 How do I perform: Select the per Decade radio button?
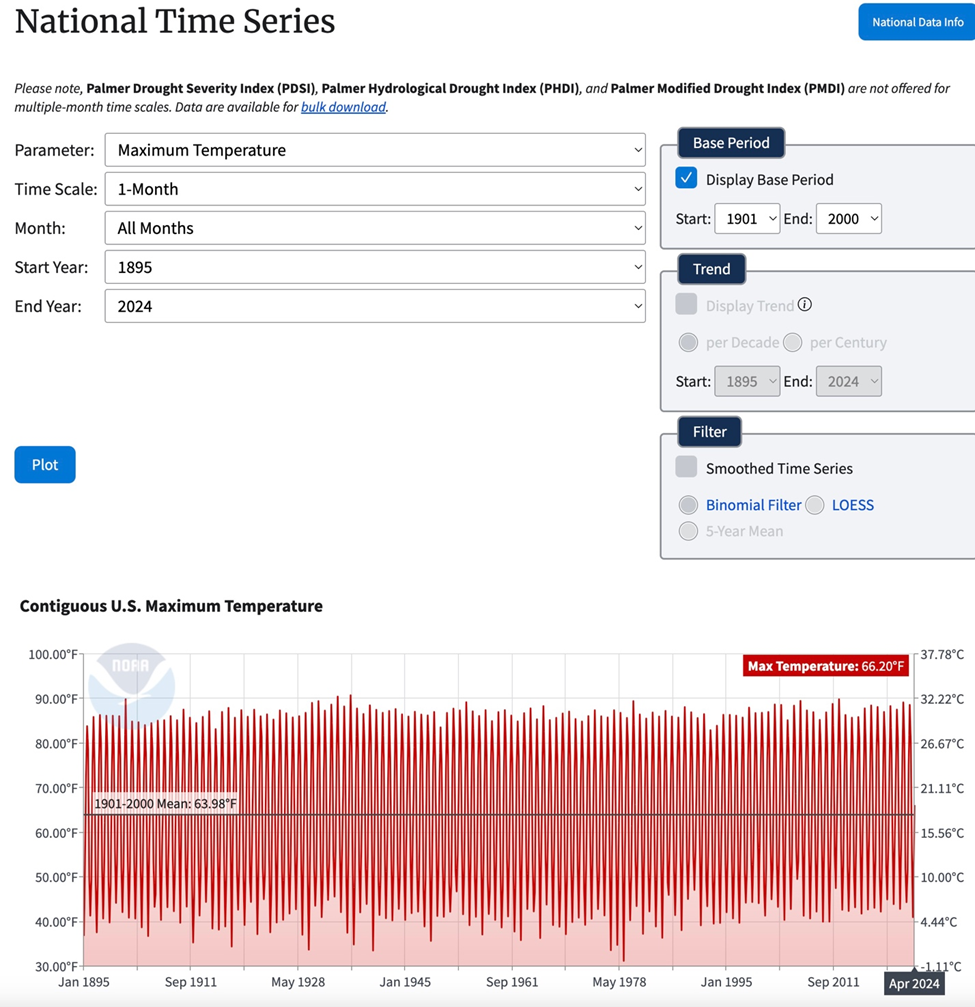[x=688, y=342]
